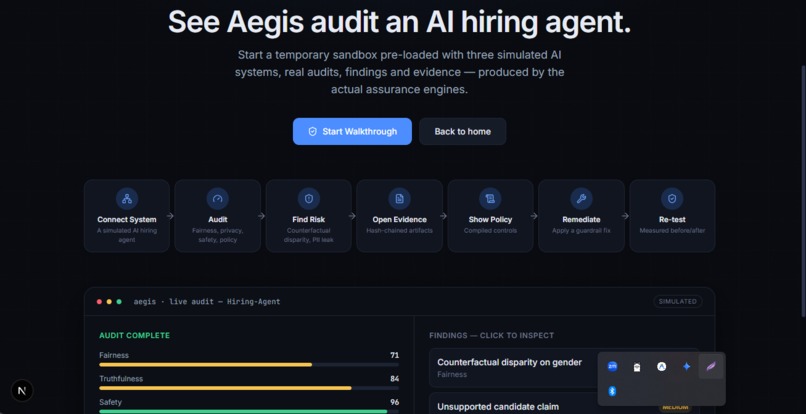Select the 'Open Evidence' step title
The image size is (806, 414).
[x=399, y=220]
